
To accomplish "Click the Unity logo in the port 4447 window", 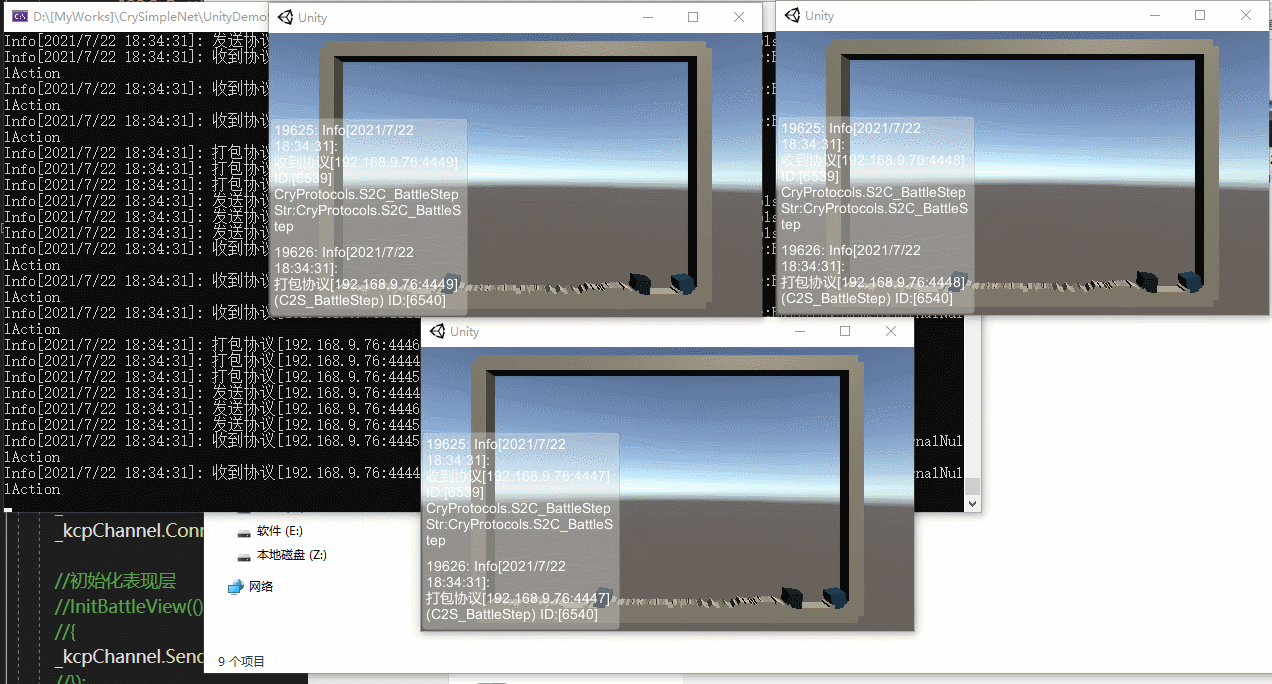I will pyautogui.click(x=438, y=331).
